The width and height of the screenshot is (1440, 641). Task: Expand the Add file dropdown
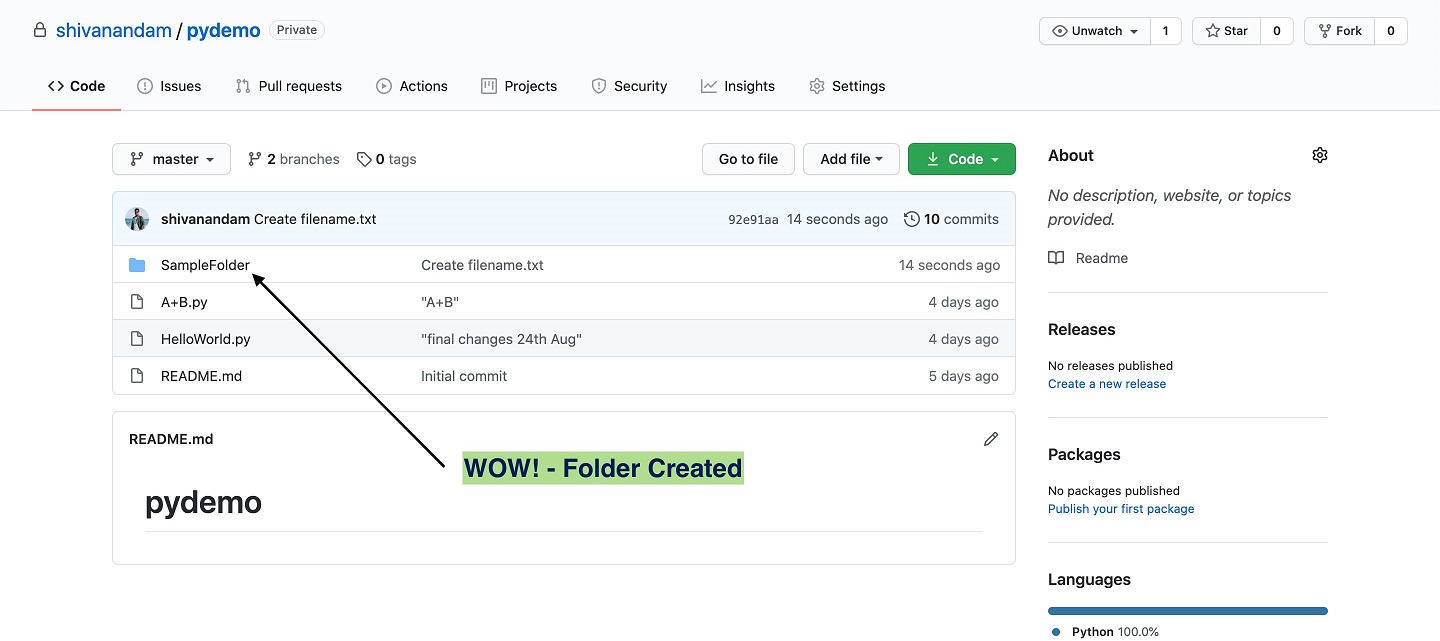click(x=851, y=158)
